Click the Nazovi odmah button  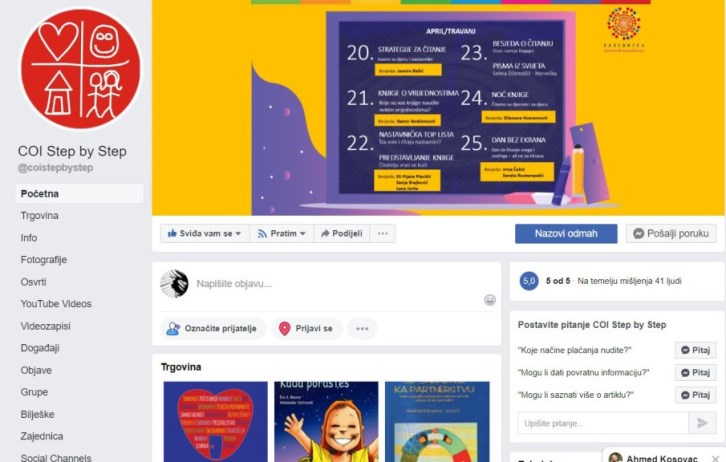(x=566, y=233)
